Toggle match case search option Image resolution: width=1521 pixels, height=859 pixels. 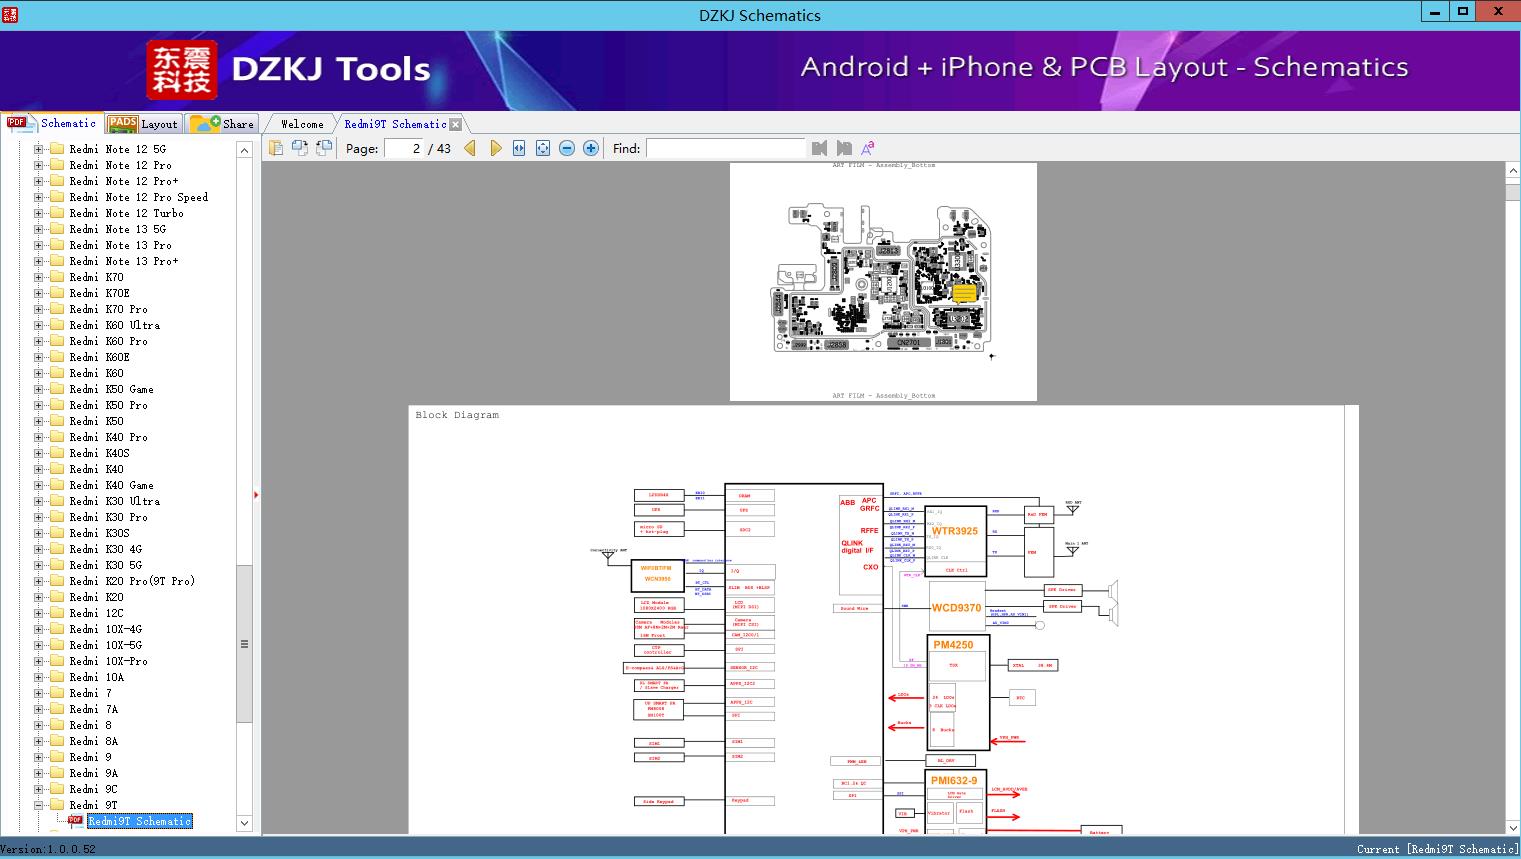(868, 148)
